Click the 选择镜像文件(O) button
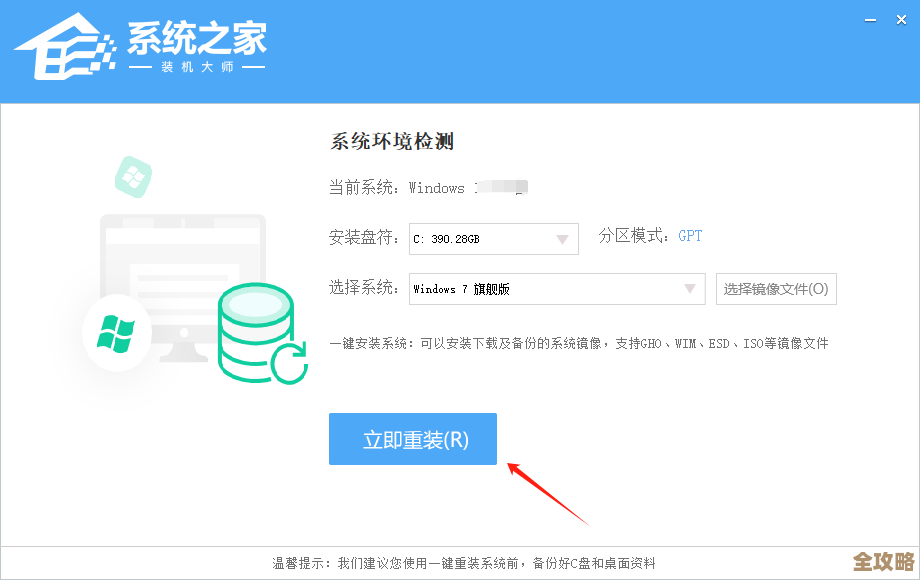920x580 pixels. (x=776, y=289)
